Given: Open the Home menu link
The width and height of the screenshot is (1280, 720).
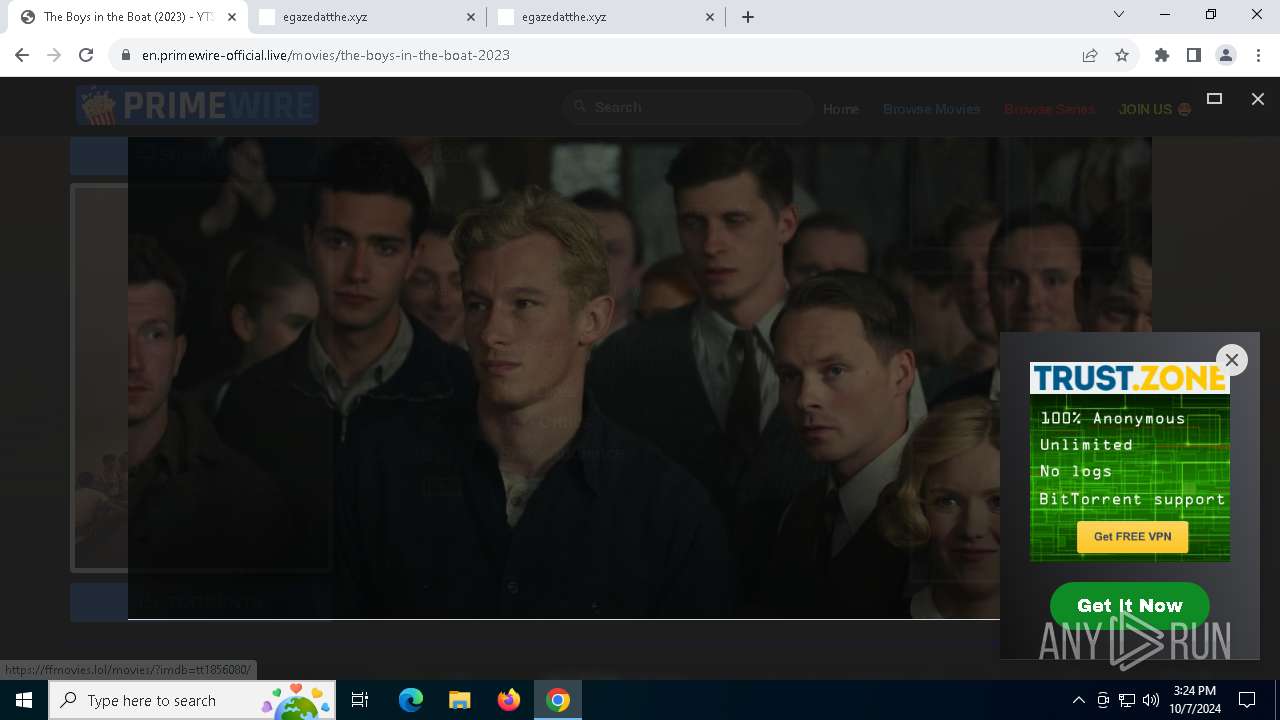Looking at the screenshot, I should (841, 109).
